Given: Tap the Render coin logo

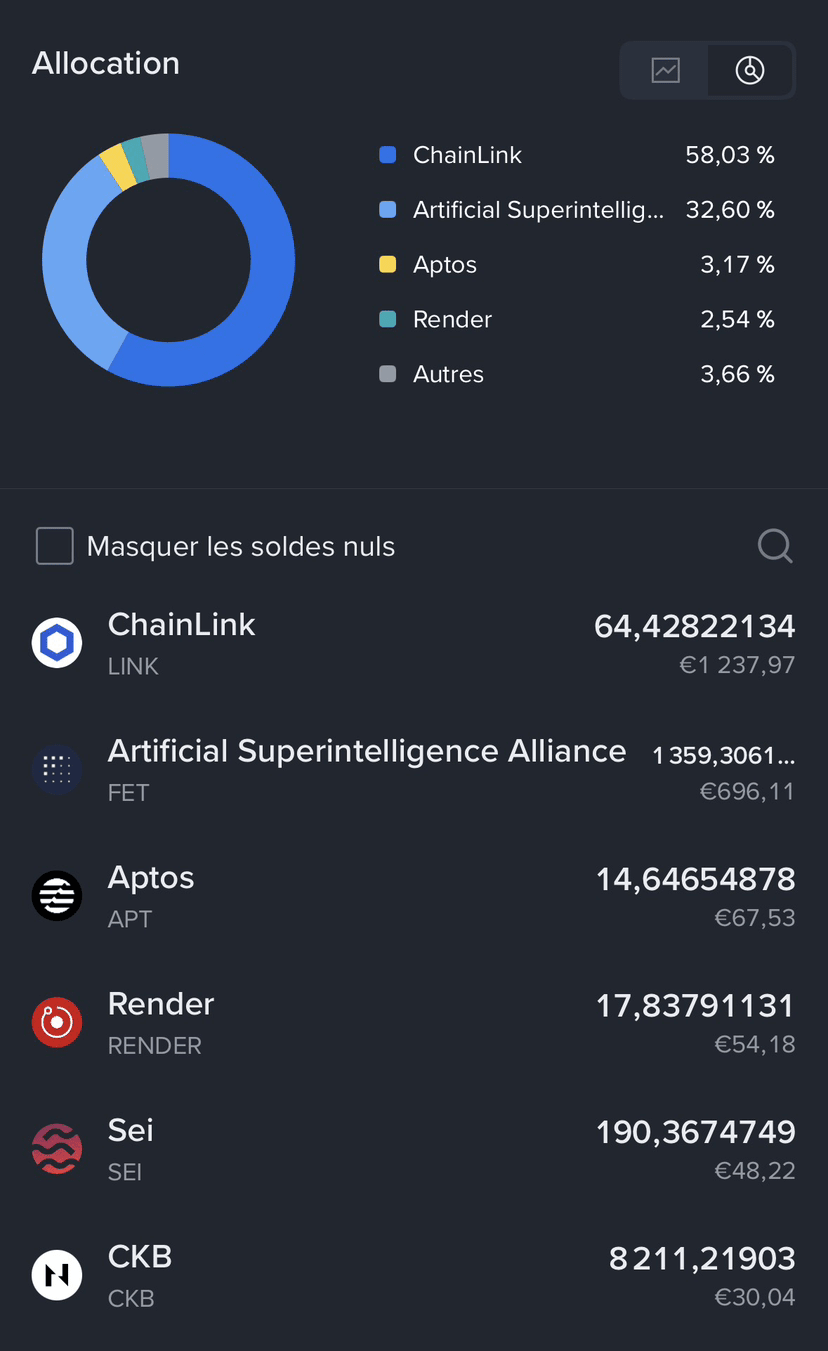Looking at the screenshot, I should (57, 1022).
